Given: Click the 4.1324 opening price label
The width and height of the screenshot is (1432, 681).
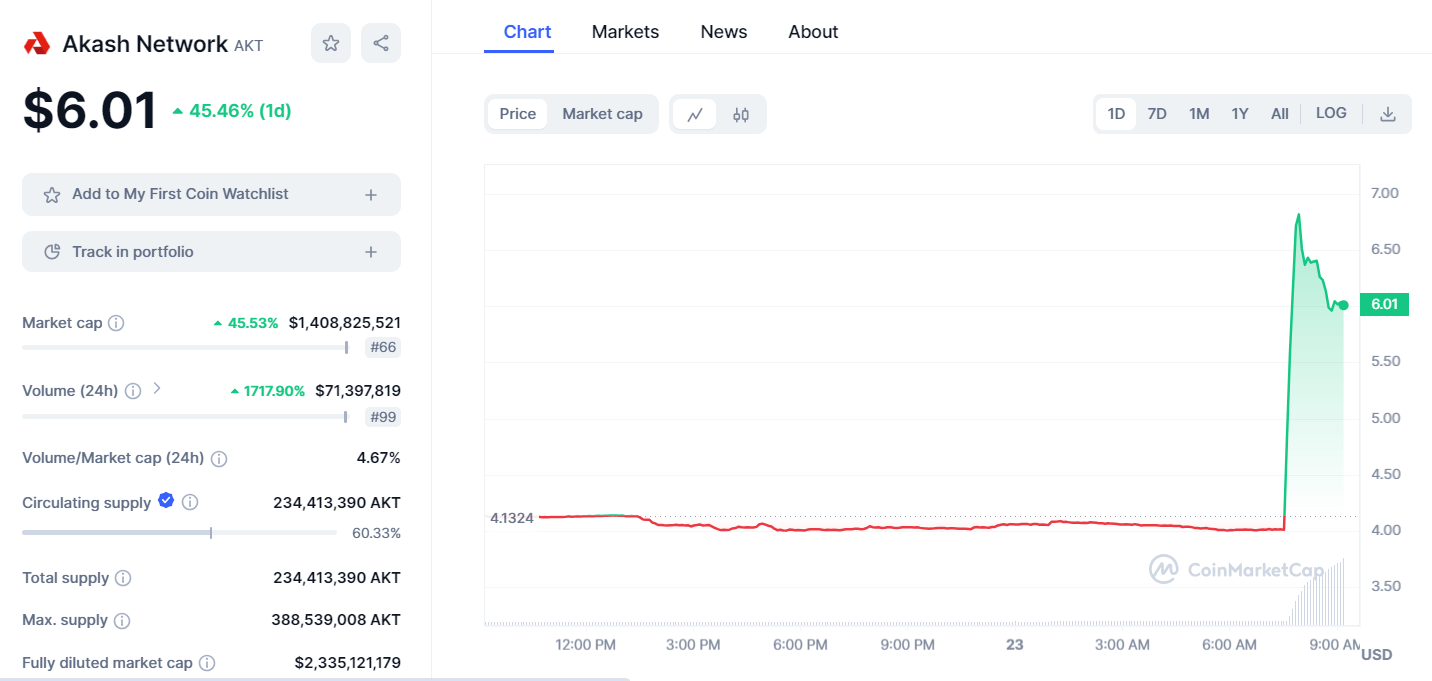Looking at the screenshot, I should [511, 518].
